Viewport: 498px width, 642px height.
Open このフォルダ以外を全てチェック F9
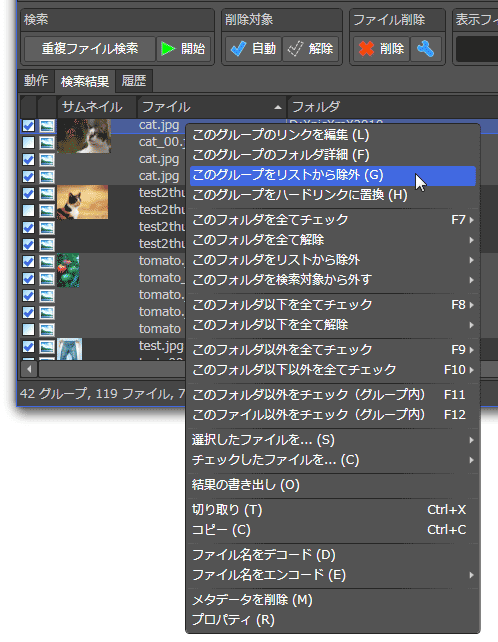333,350
